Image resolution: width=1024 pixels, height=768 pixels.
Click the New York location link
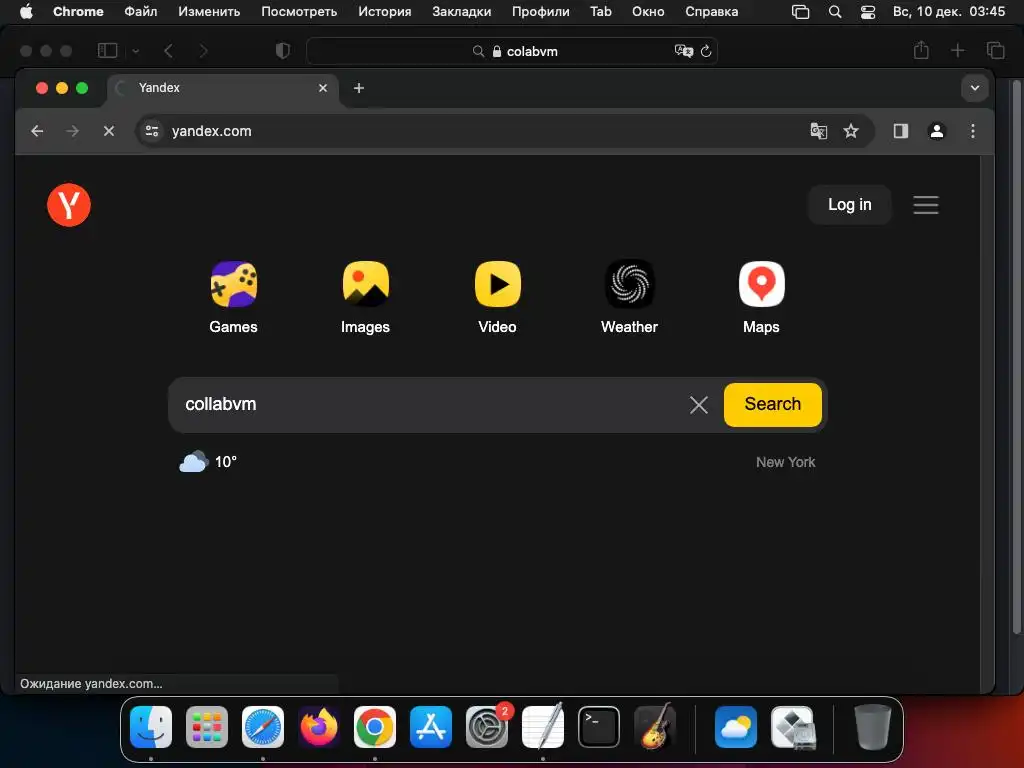click(785, 462)
